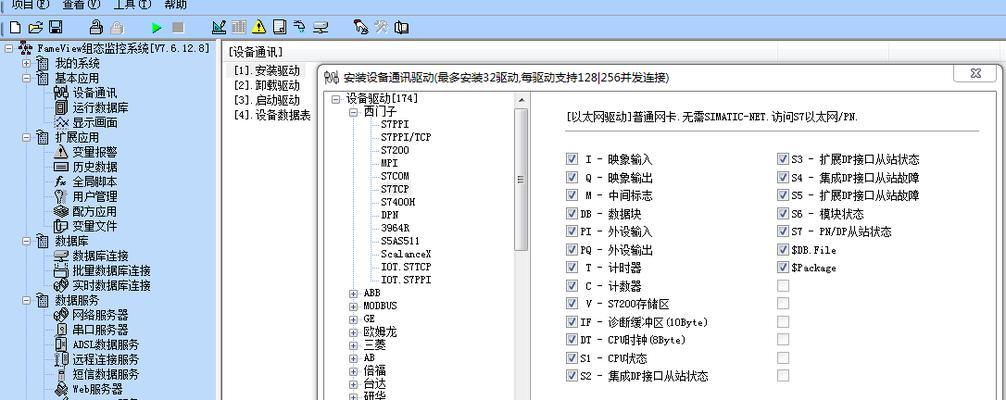Image resolution: width=1006 pixels, height=400 pixels.
Task: Toggle the S6 - 模块状态 checkbox
Action: [783, 213]
